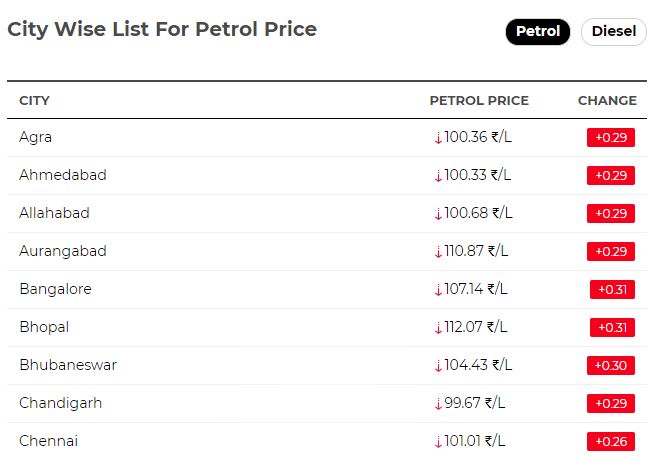Select the Petrol toggle pill
The image size is (661, 473).
(537, 32)
